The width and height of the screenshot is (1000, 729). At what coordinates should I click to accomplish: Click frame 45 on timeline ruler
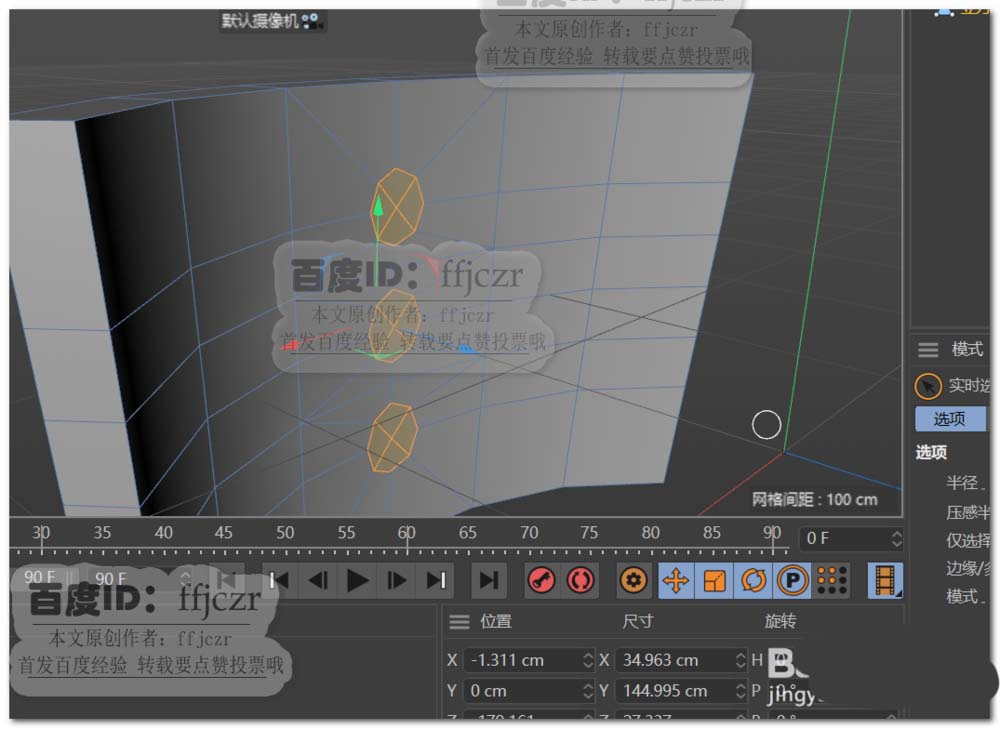coord(223,533)
